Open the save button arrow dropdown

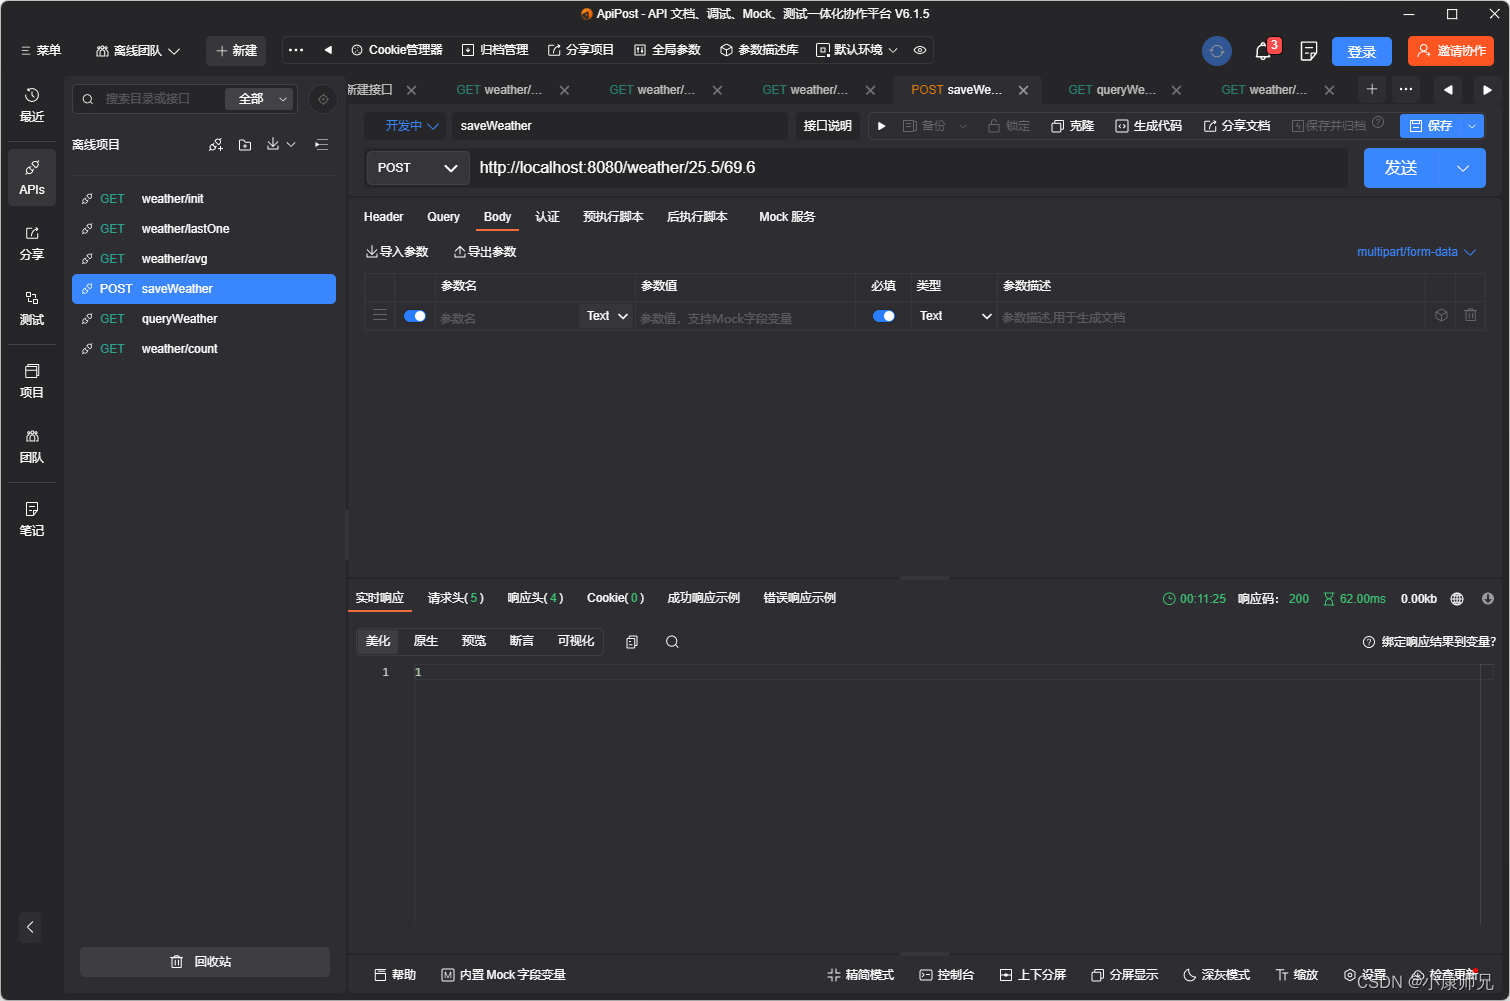pos(1472,126)
